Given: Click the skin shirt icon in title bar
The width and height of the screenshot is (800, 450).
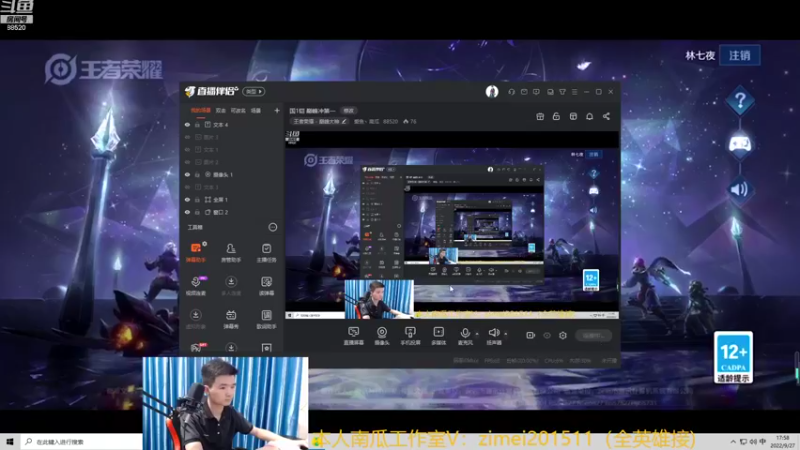Looking at the screenshot, I should click(x=562, y=92).
